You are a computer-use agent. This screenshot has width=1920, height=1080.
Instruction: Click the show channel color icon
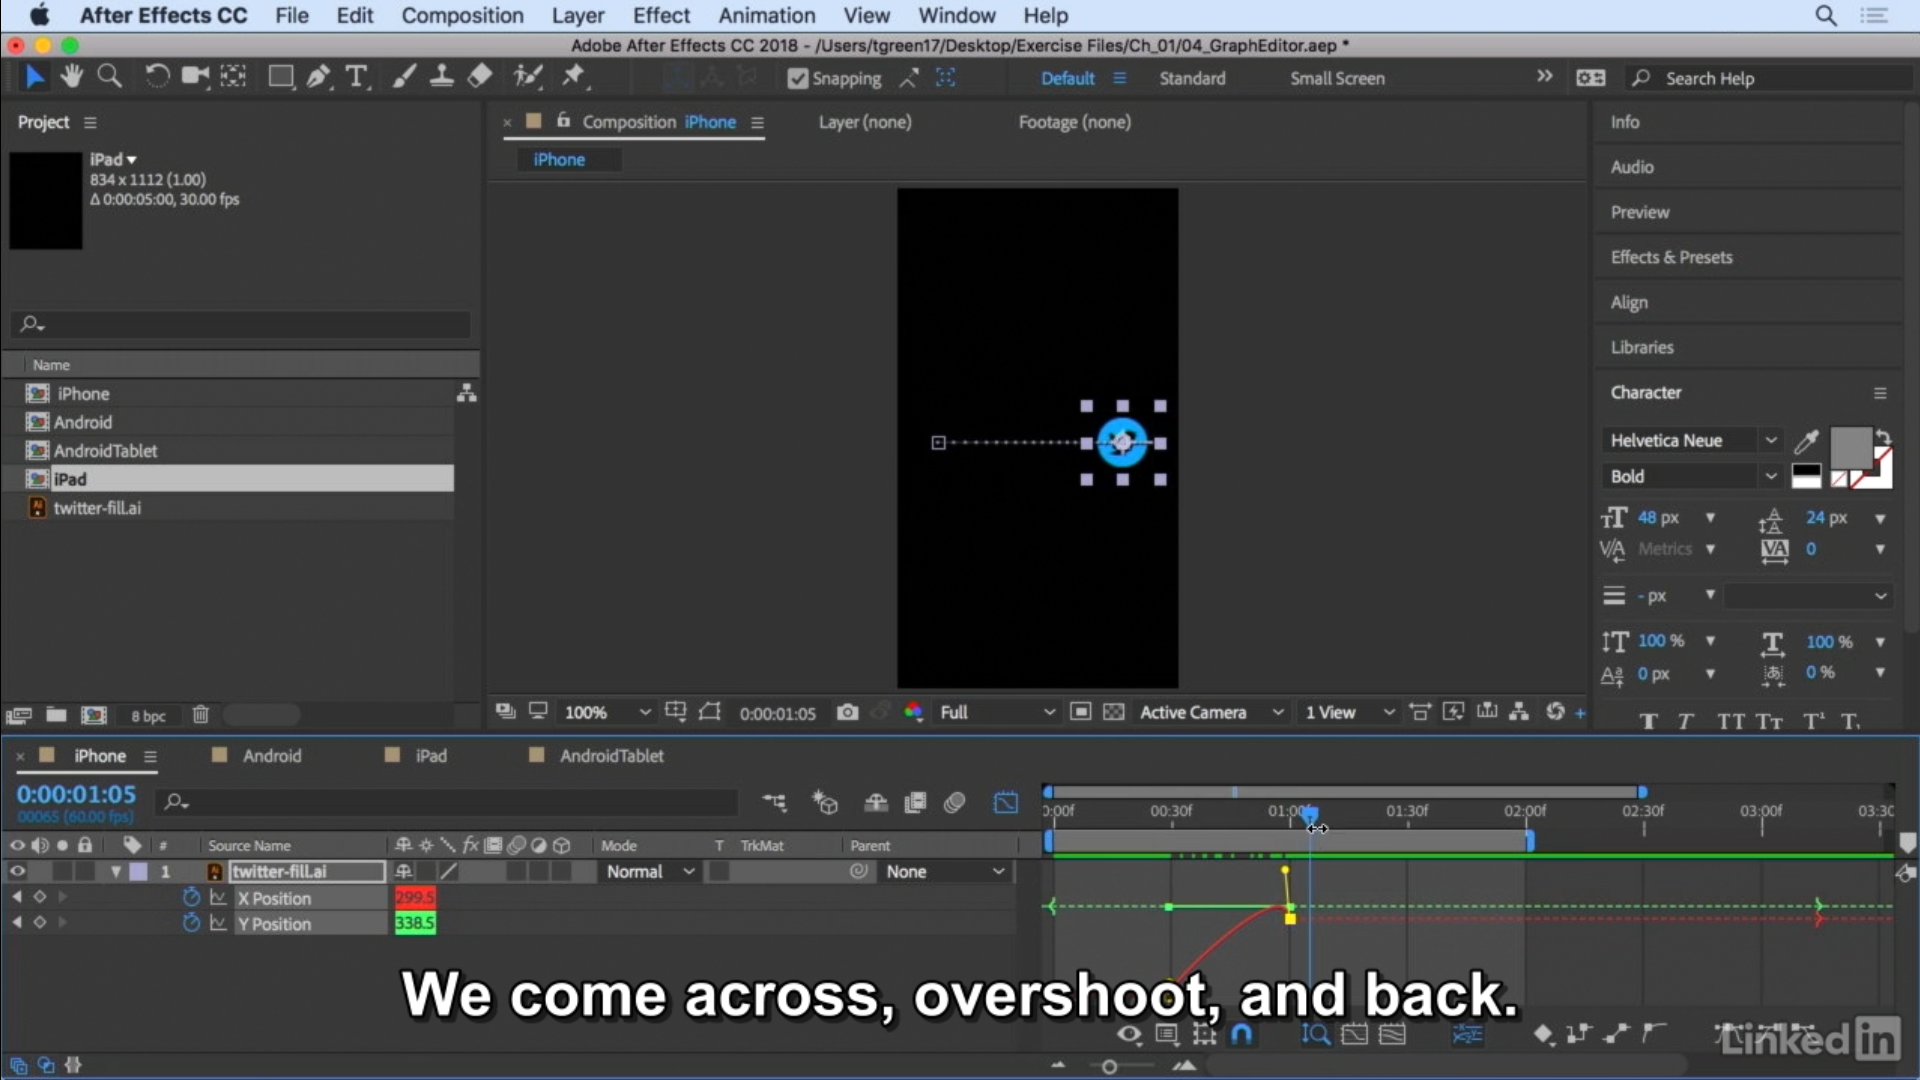[x=913, y=712]
